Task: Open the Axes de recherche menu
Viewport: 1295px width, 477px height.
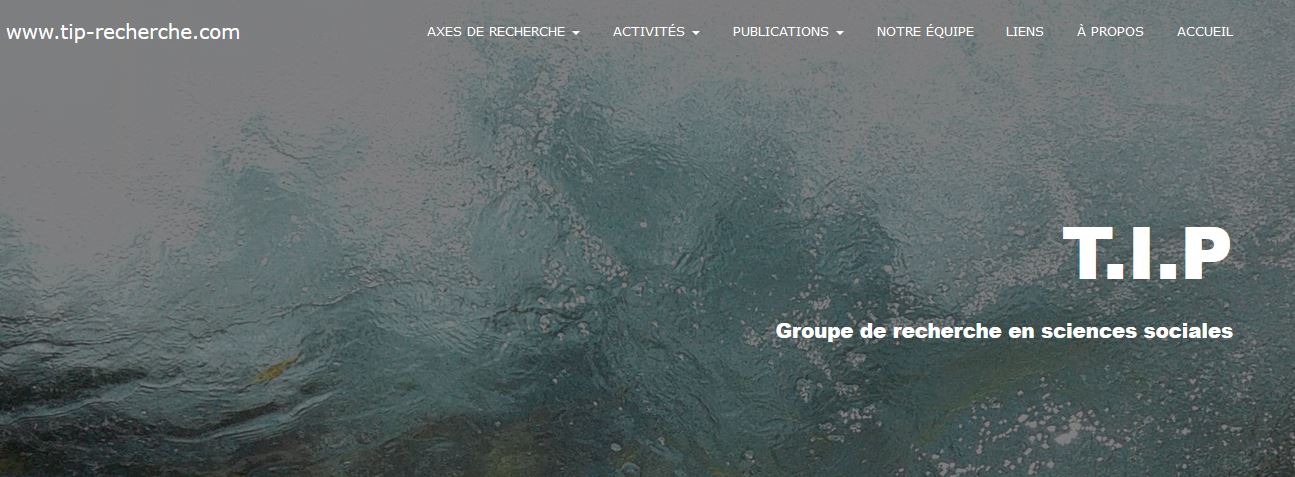Action: (503, 32)
